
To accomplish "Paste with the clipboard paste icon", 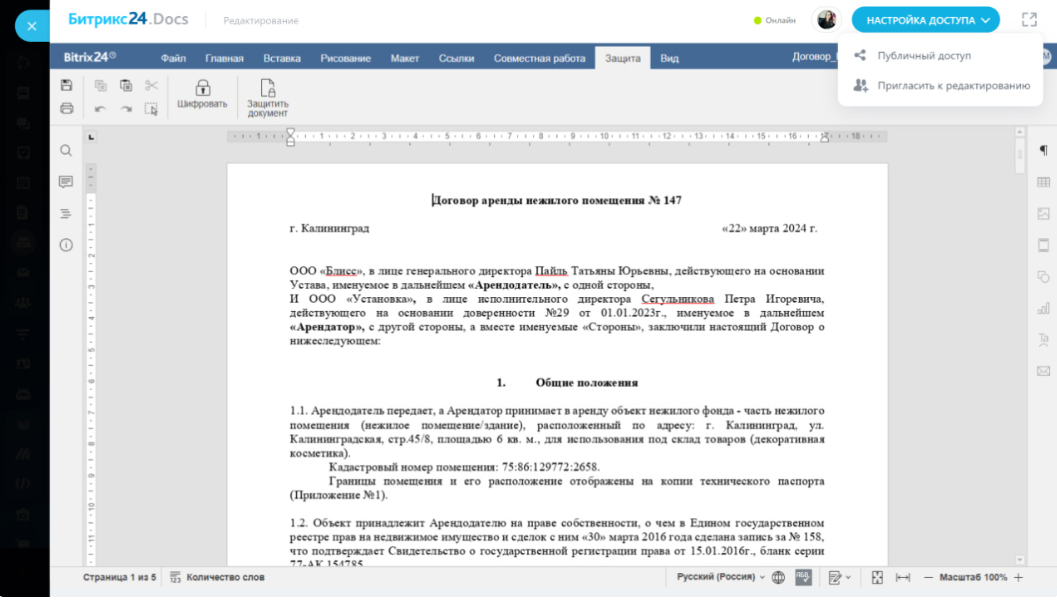I will (126, 86).
